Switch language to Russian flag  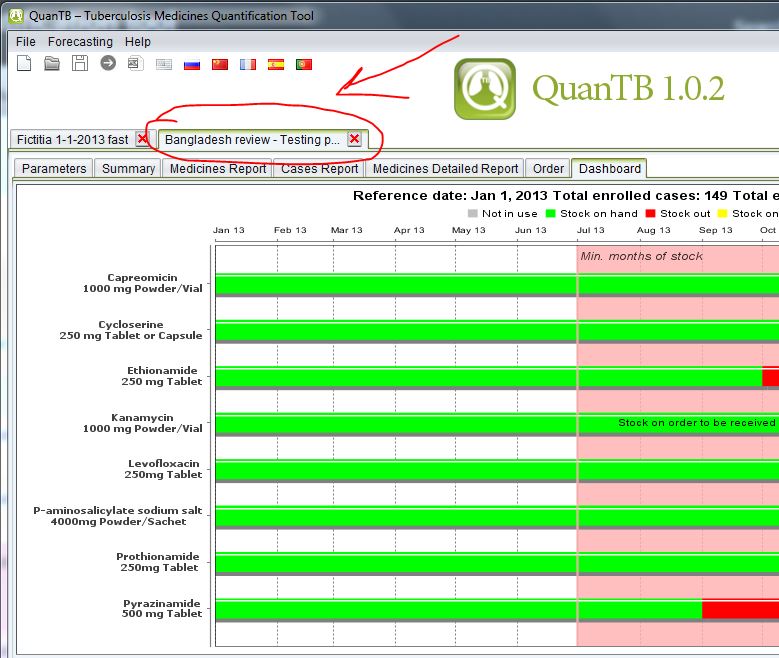[192, 64]
